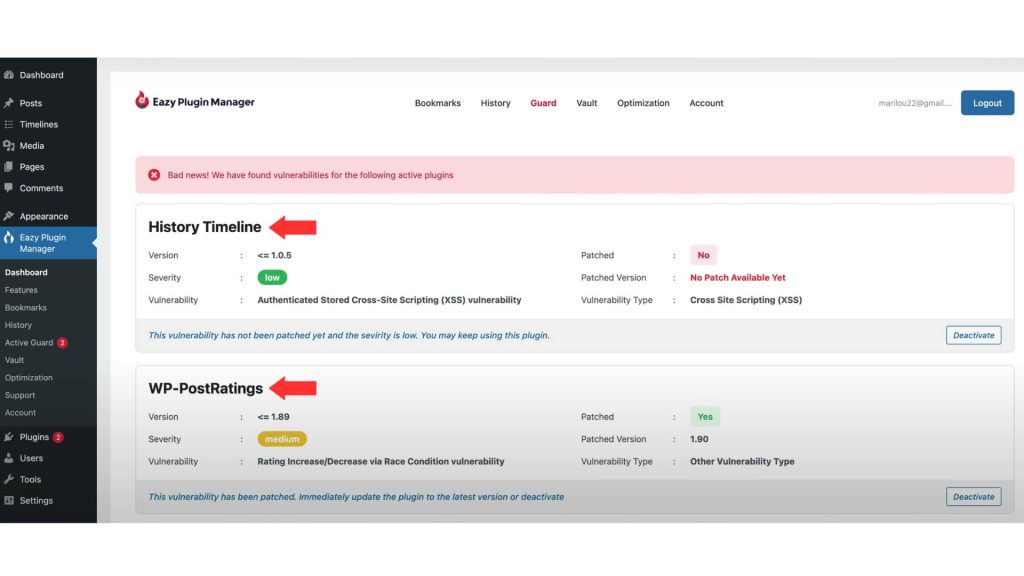This screenshot has width=1024, height=576.
Task: Click the version <= 1.89 value
Action: pos(274,417)
